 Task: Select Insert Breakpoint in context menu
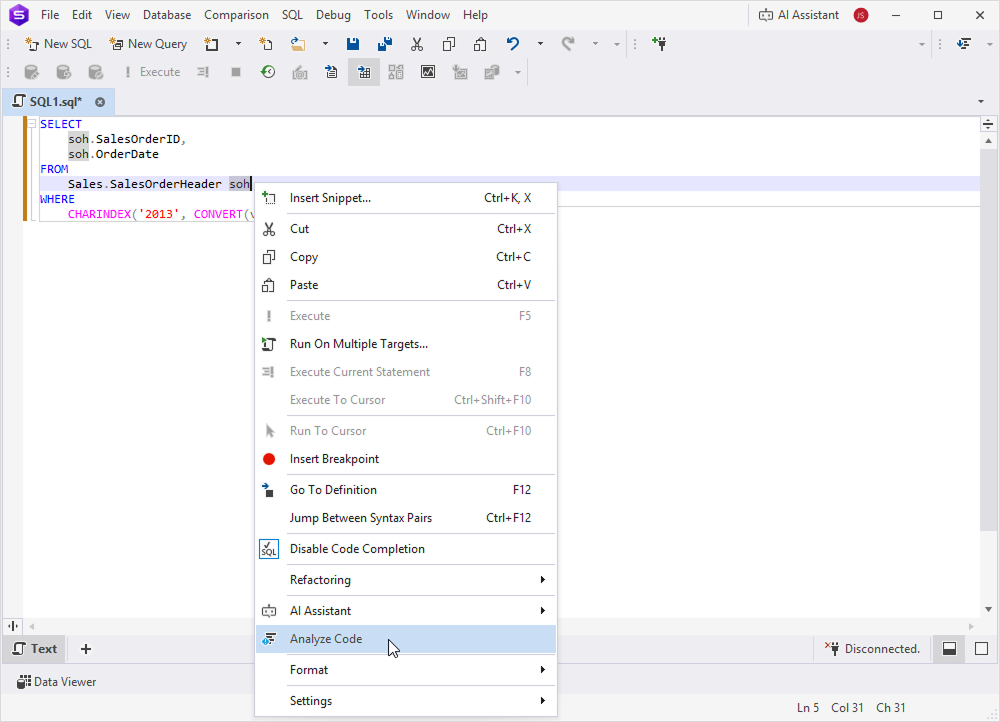pyautogui.click(x=335, y=460)
